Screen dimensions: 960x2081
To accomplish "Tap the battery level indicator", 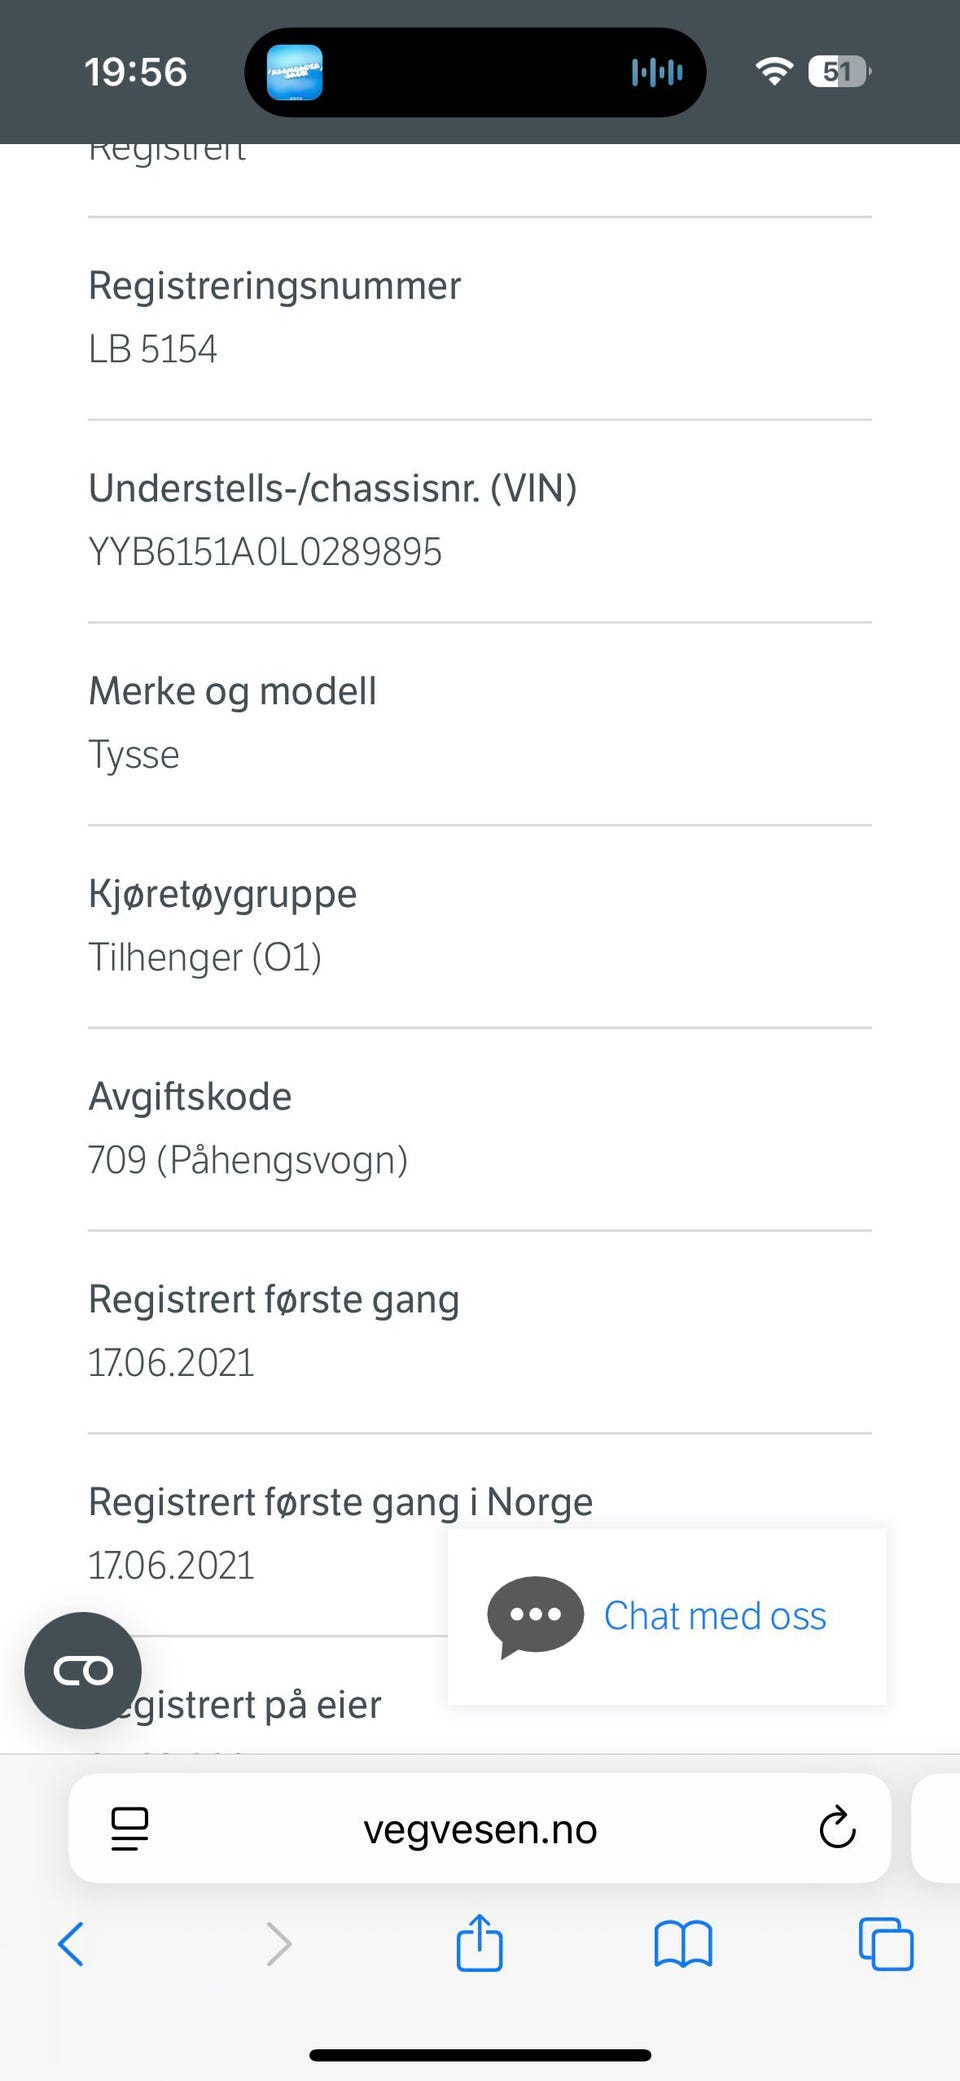I will point(840,72).
